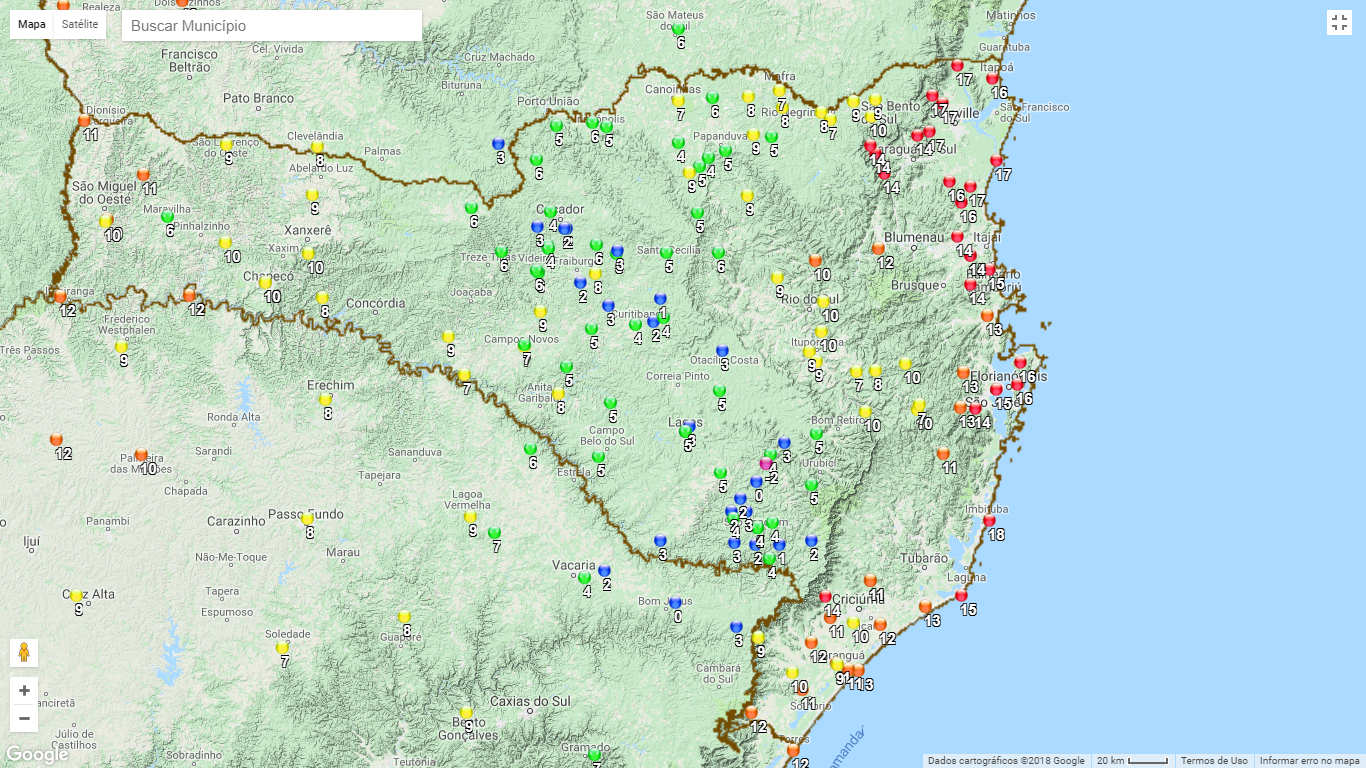Select blue marker 3 near Porto União
The height and width of the screenshot is (768, 1366).
point(498,144)
